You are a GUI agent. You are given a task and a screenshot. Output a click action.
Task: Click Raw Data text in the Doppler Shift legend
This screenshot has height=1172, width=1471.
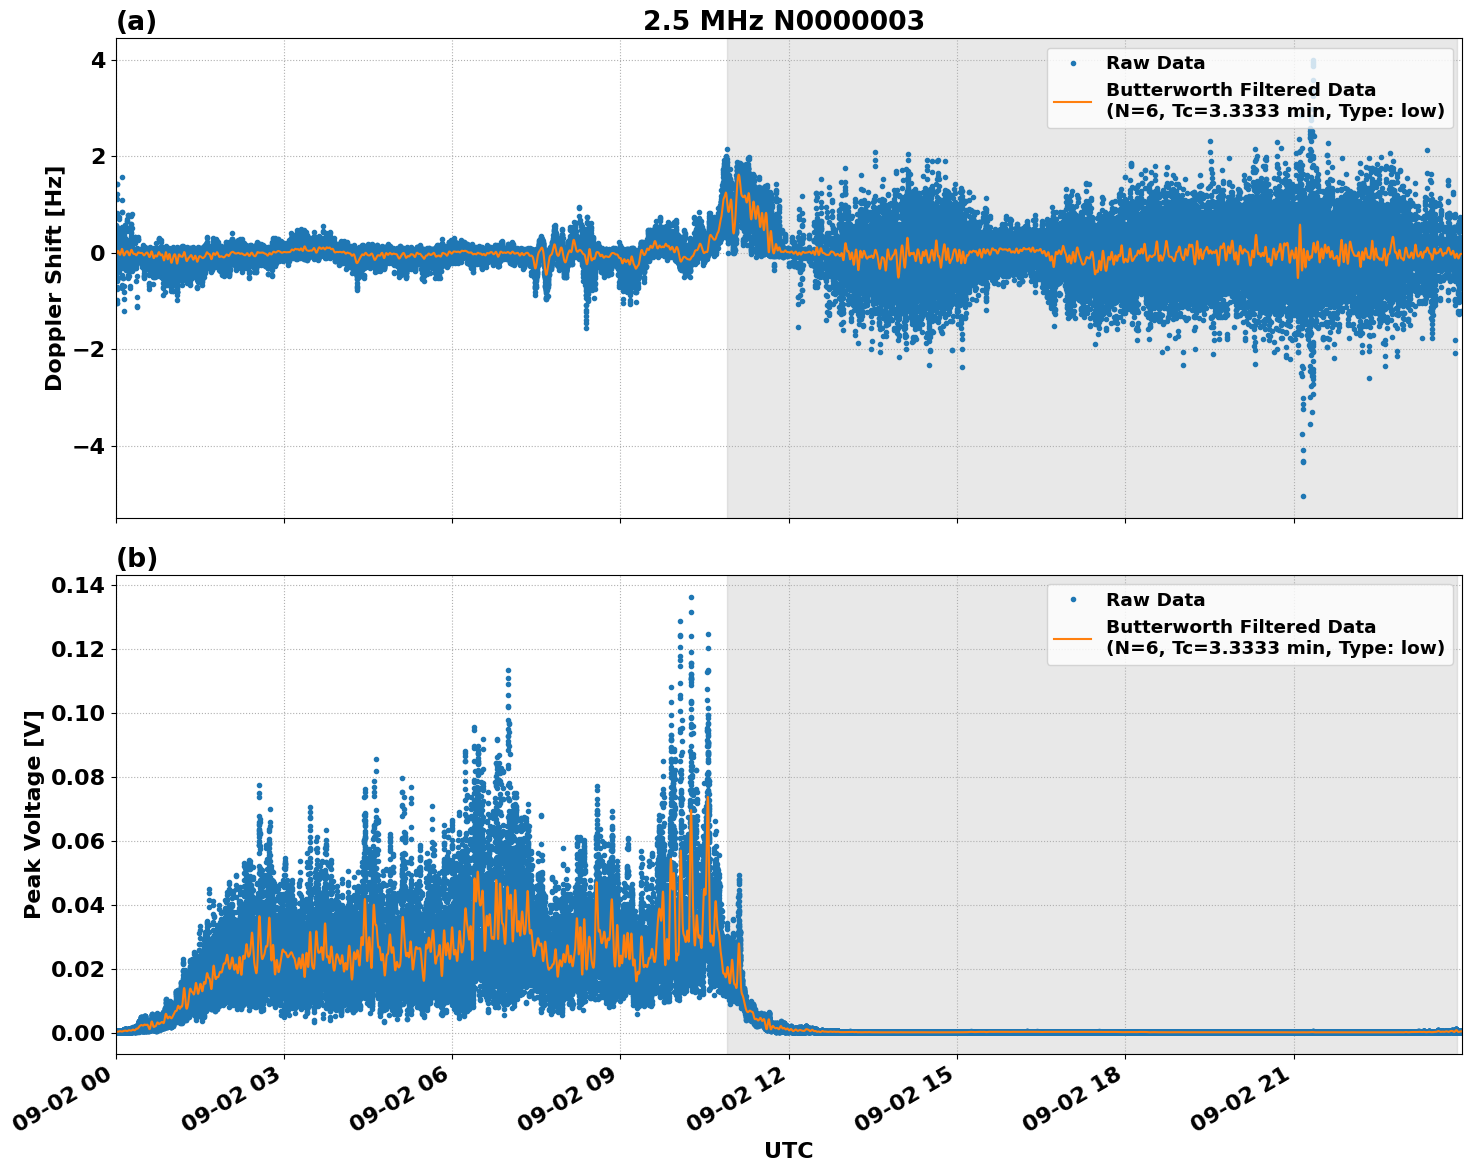[x=1155, y=63]
